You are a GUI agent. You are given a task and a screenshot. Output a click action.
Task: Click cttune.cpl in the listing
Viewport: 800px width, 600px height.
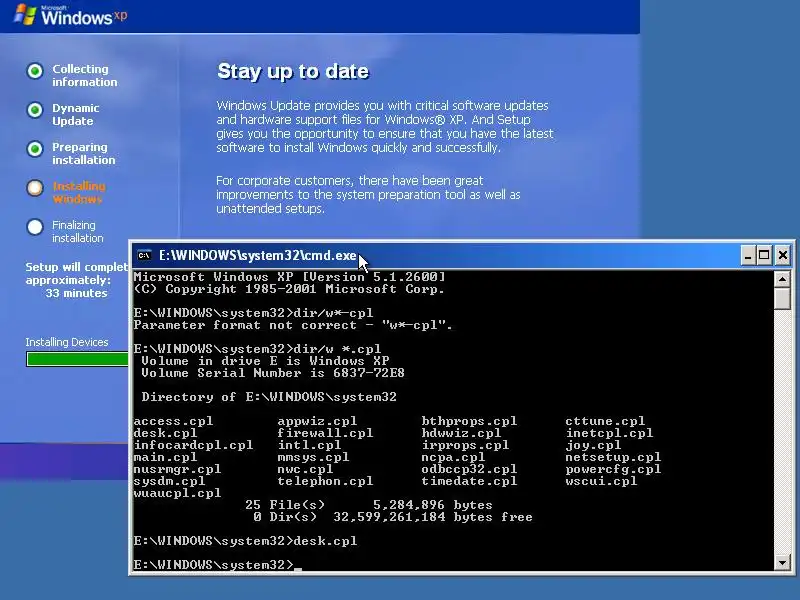pos(605,421)
